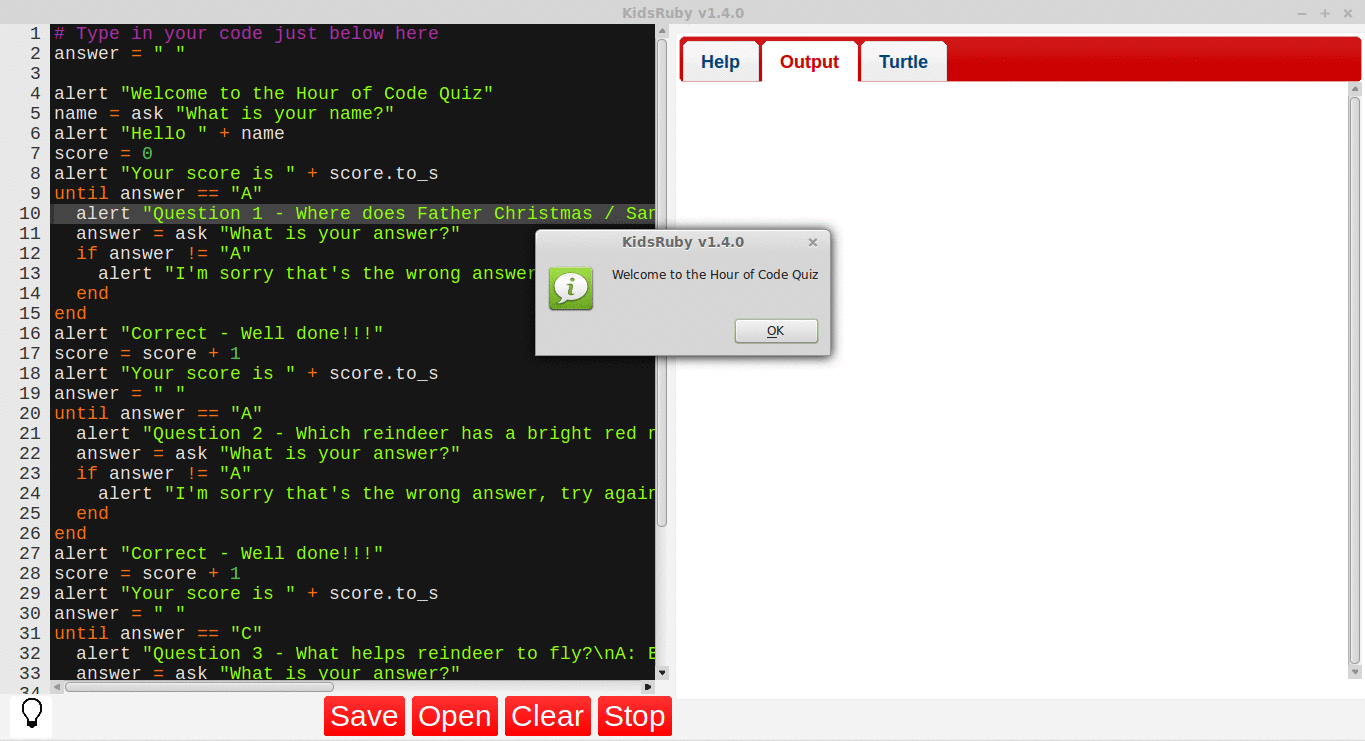Click the output panel vertical scrollbar

click(1355, 380)
